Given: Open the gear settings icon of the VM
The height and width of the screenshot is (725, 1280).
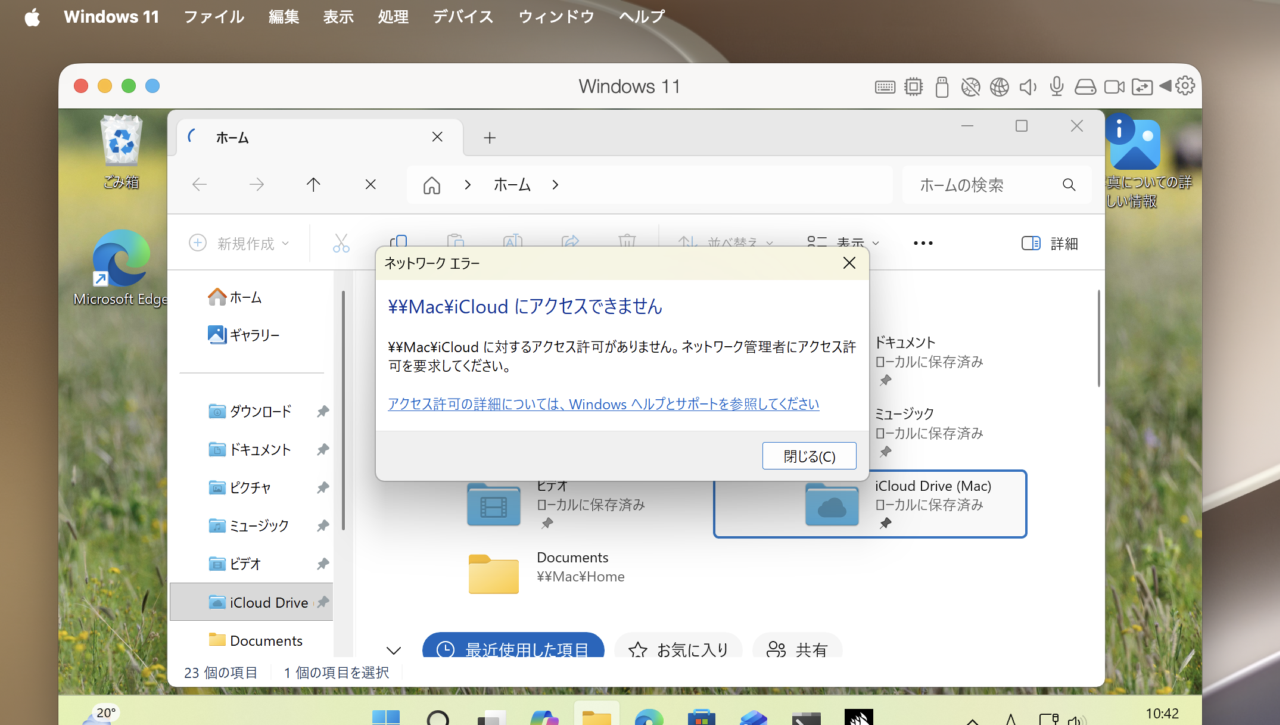Looking at the screenshot, I should (x=1185, y=86).
